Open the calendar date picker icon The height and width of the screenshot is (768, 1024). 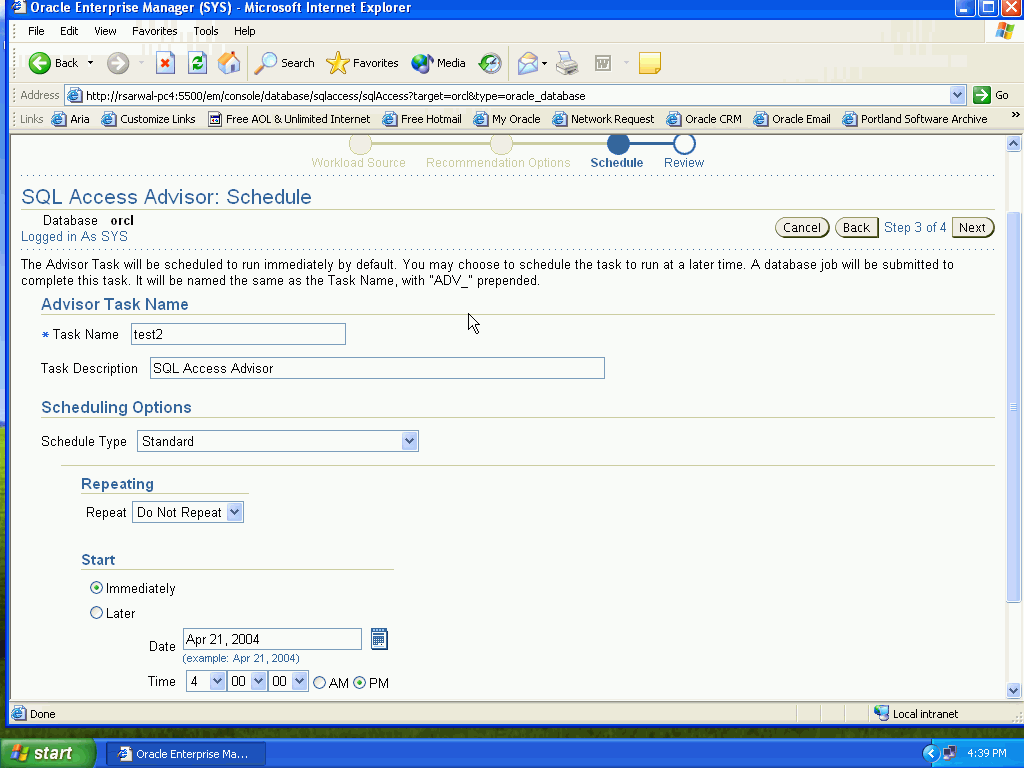[x=379, y=639]
